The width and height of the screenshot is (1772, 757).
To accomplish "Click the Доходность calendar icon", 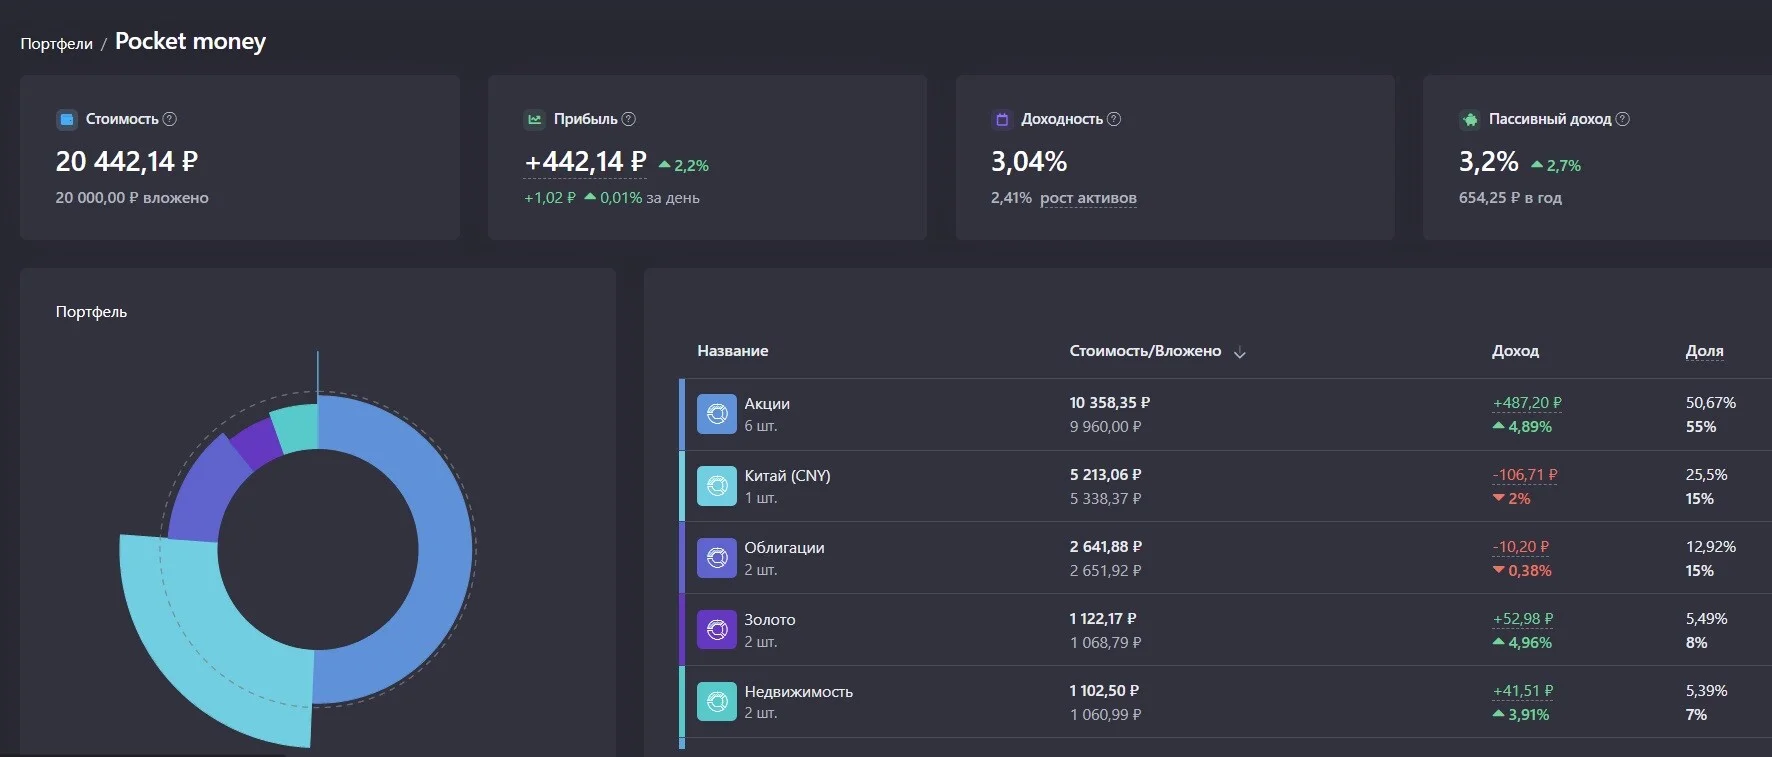I will click(1002, 119).
